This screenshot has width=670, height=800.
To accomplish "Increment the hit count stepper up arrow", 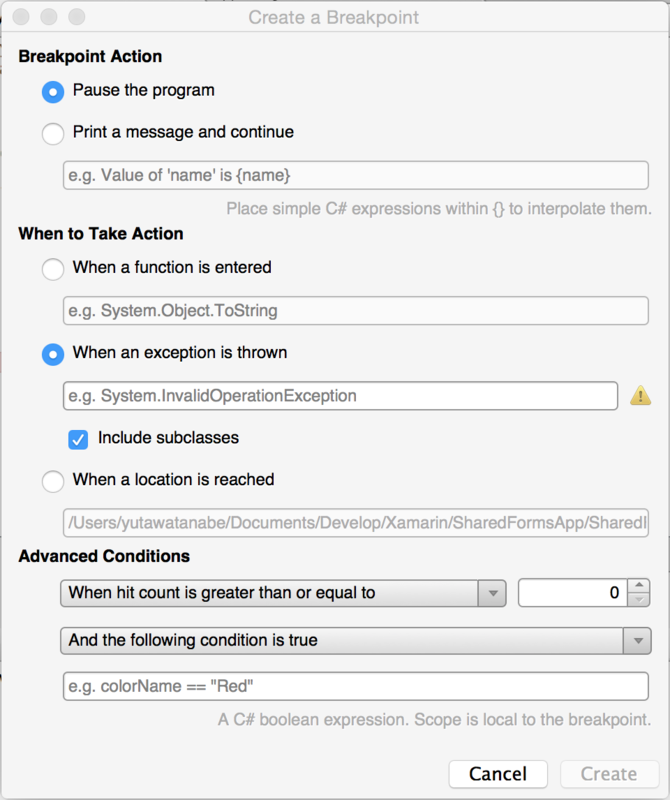I will [x=640, y=586].
